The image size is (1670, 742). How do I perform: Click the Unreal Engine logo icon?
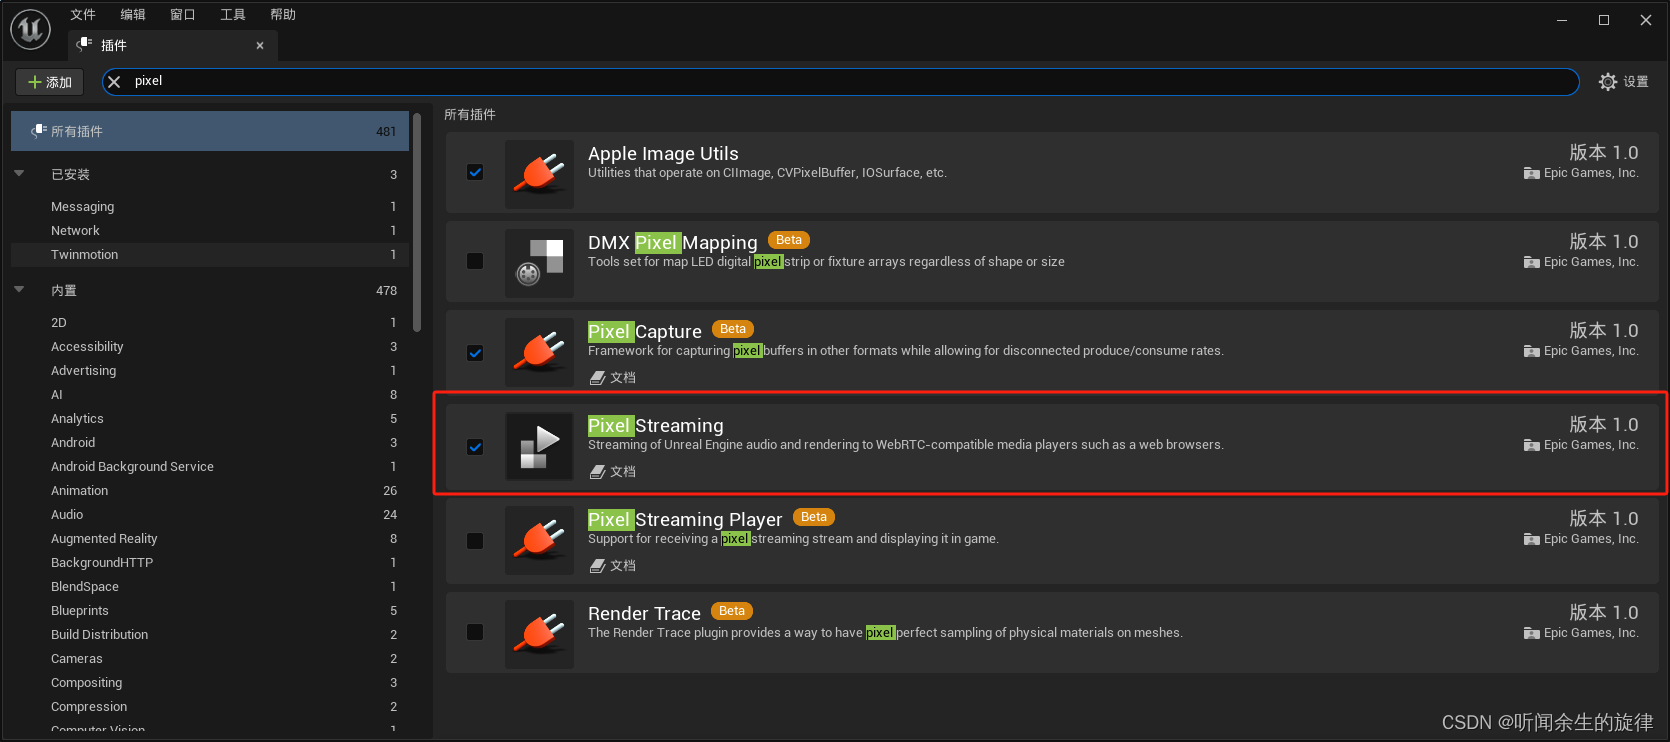pyautogui.click(x=30, y=29)
